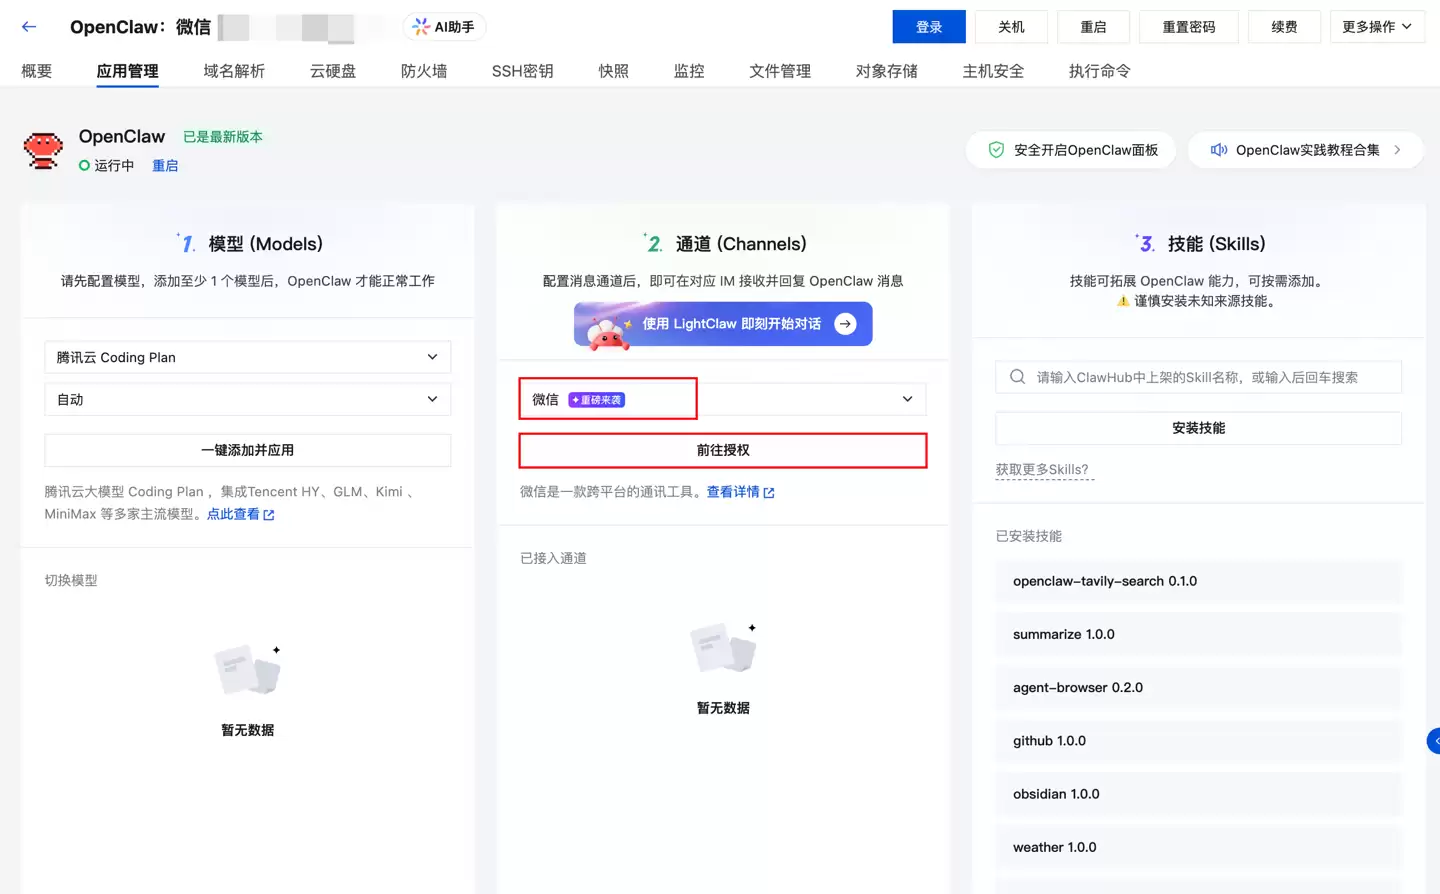The image size is (1440, 894).
Task: Click the 安装技能 install skills button
Action: point(1197,428)
